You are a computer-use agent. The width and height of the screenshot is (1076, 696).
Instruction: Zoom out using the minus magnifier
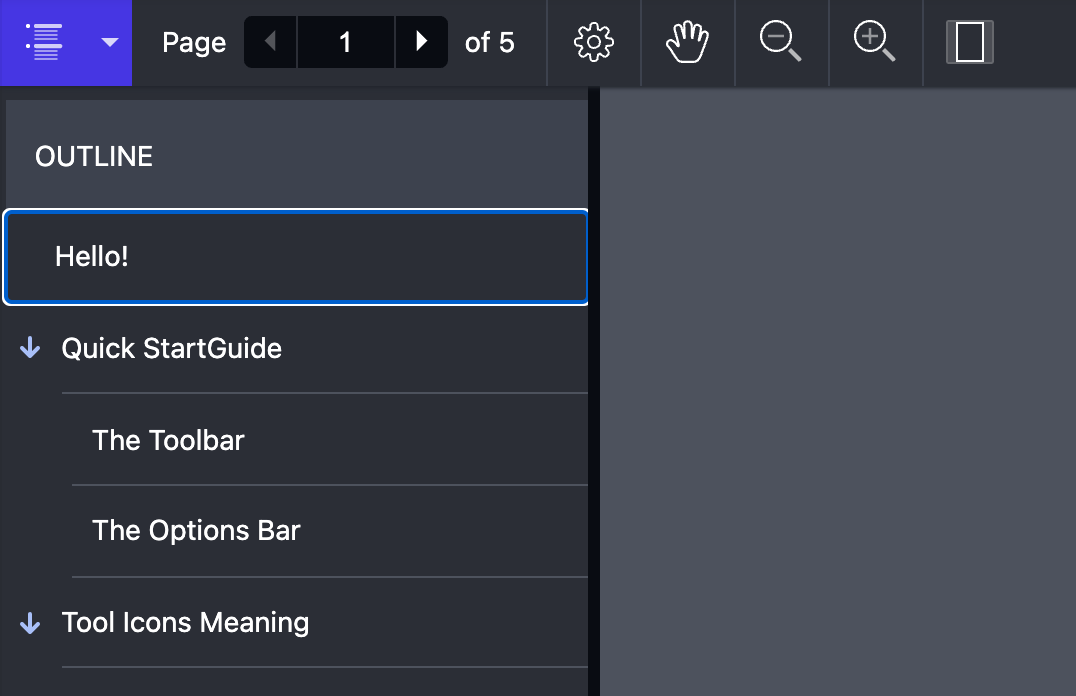click(780, 42)
